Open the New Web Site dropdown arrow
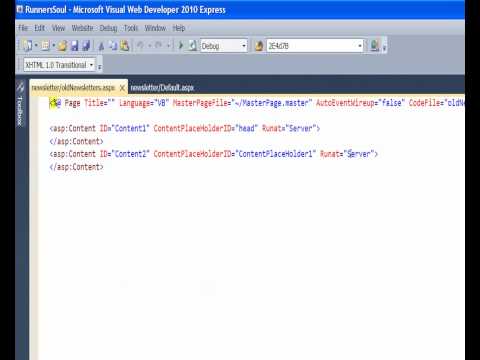 pos(36,46)
